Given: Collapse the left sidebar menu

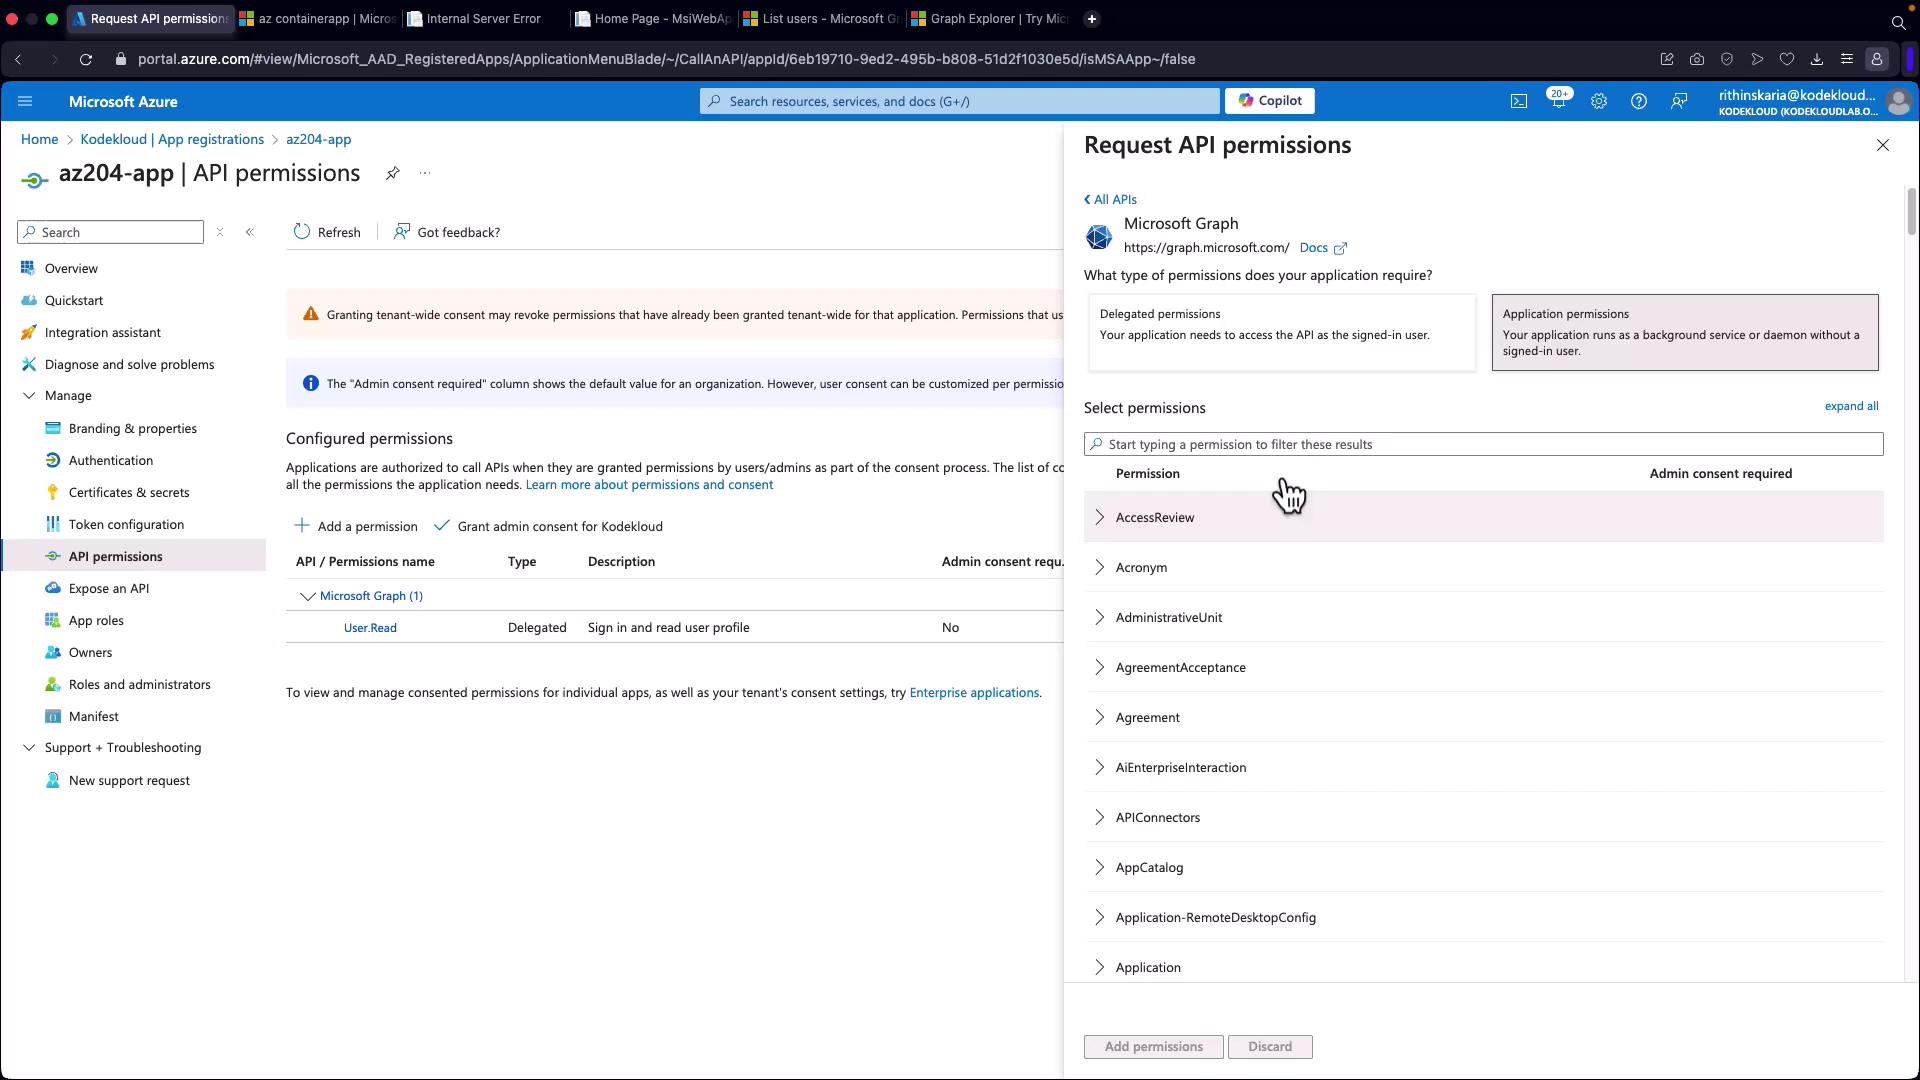Looking at the screenshot, I should coord(250,232).
